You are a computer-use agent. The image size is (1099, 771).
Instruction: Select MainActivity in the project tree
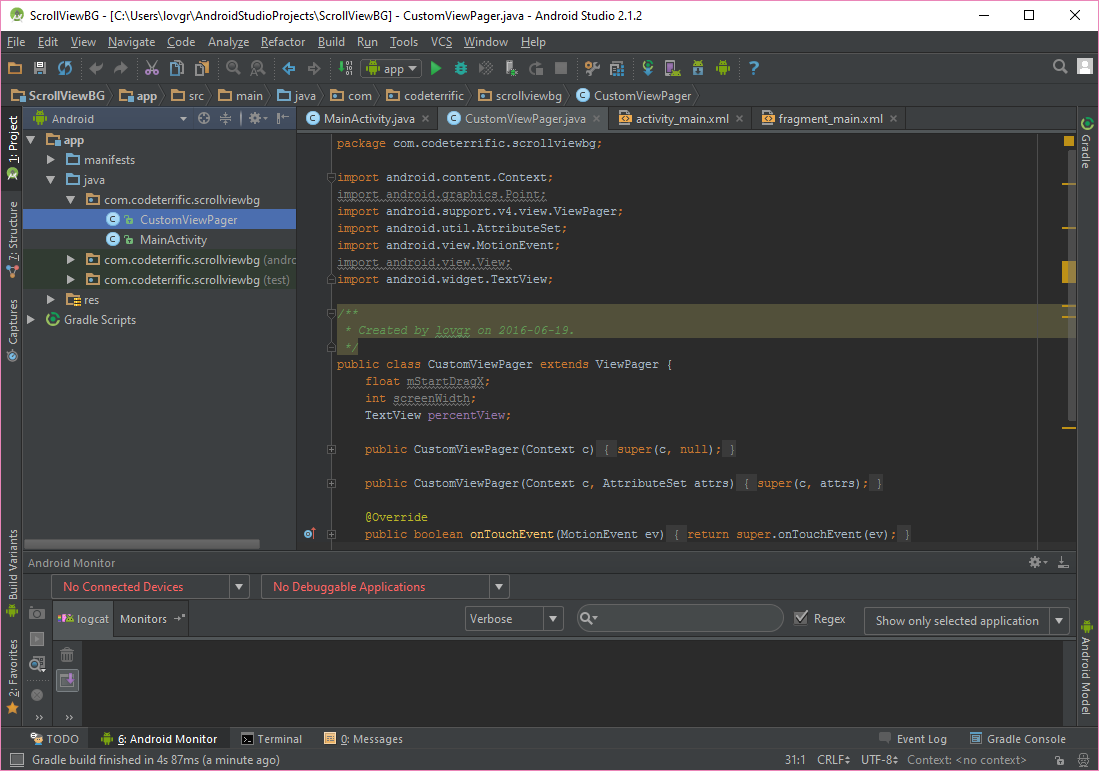click(173, 240)
